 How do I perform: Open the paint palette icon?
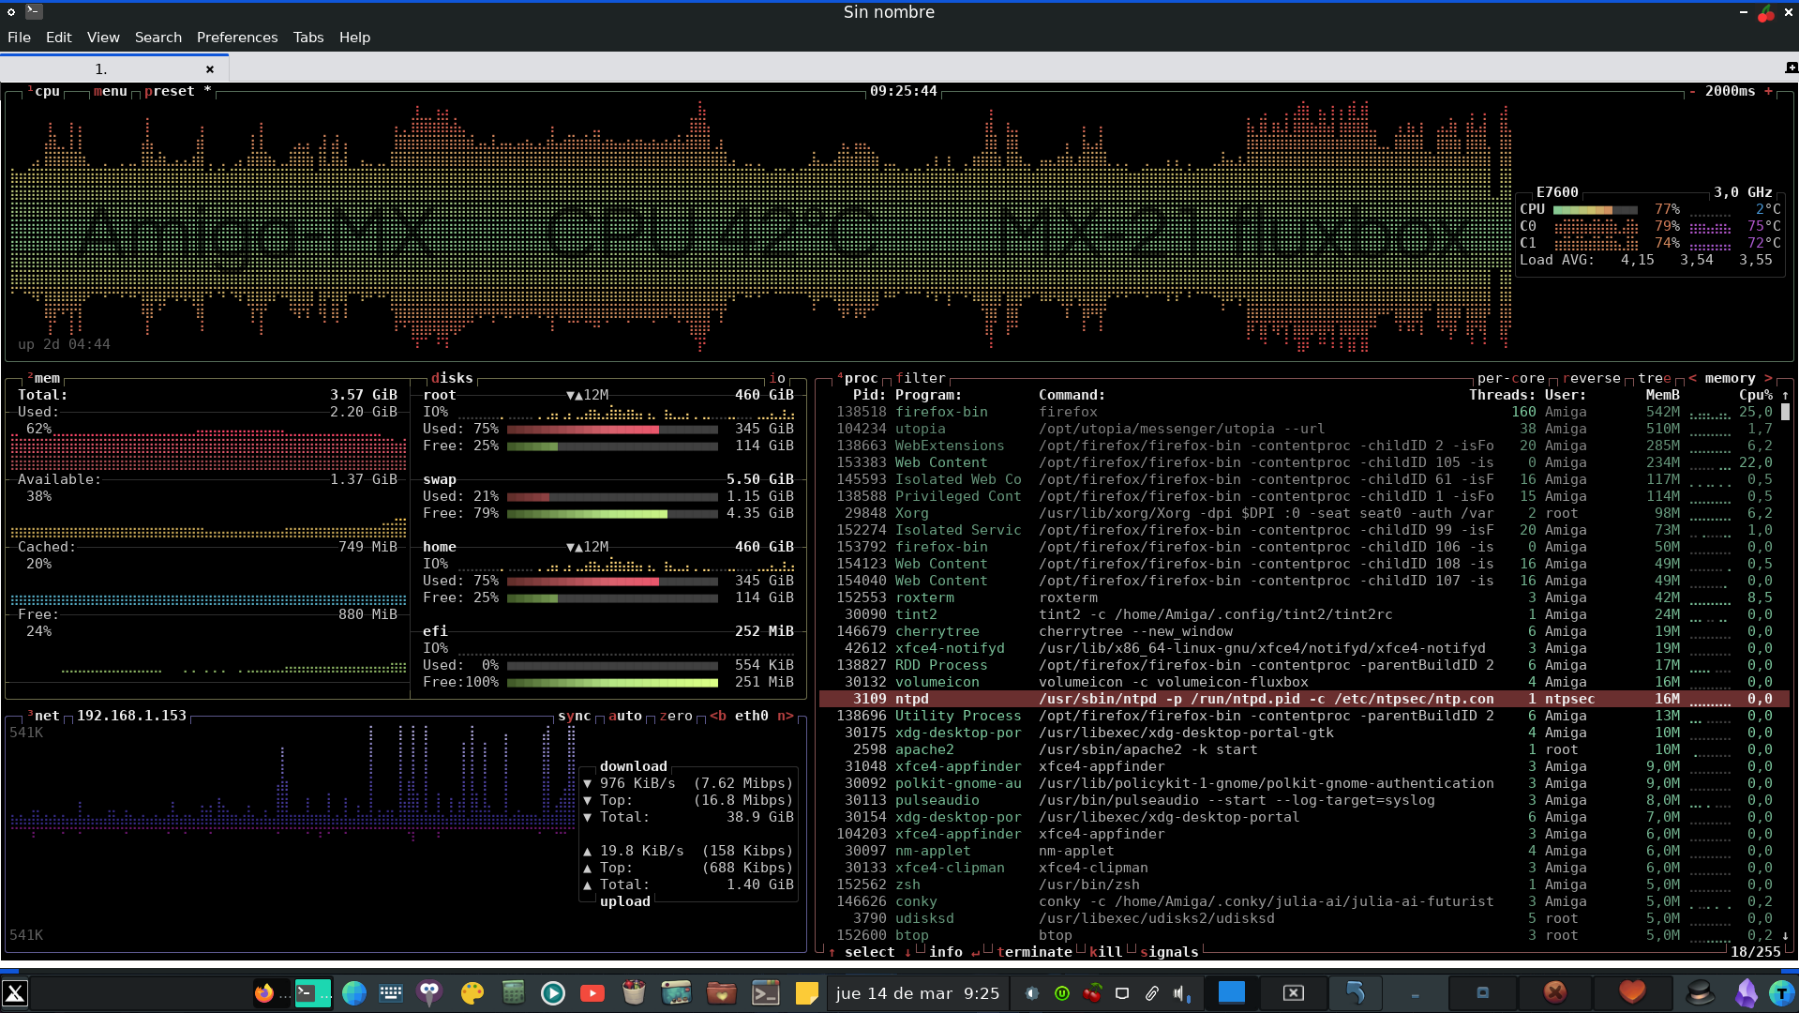point(472,992)
